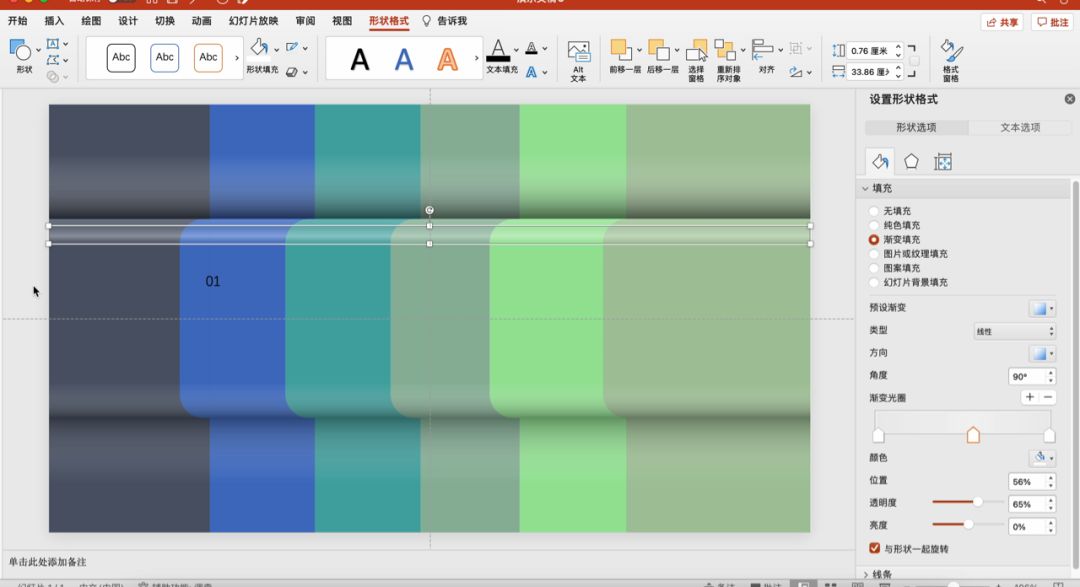Click the shape effects icon
Image resolution: width=1080 pixels, height=587 pixels.
pos(292,72)
